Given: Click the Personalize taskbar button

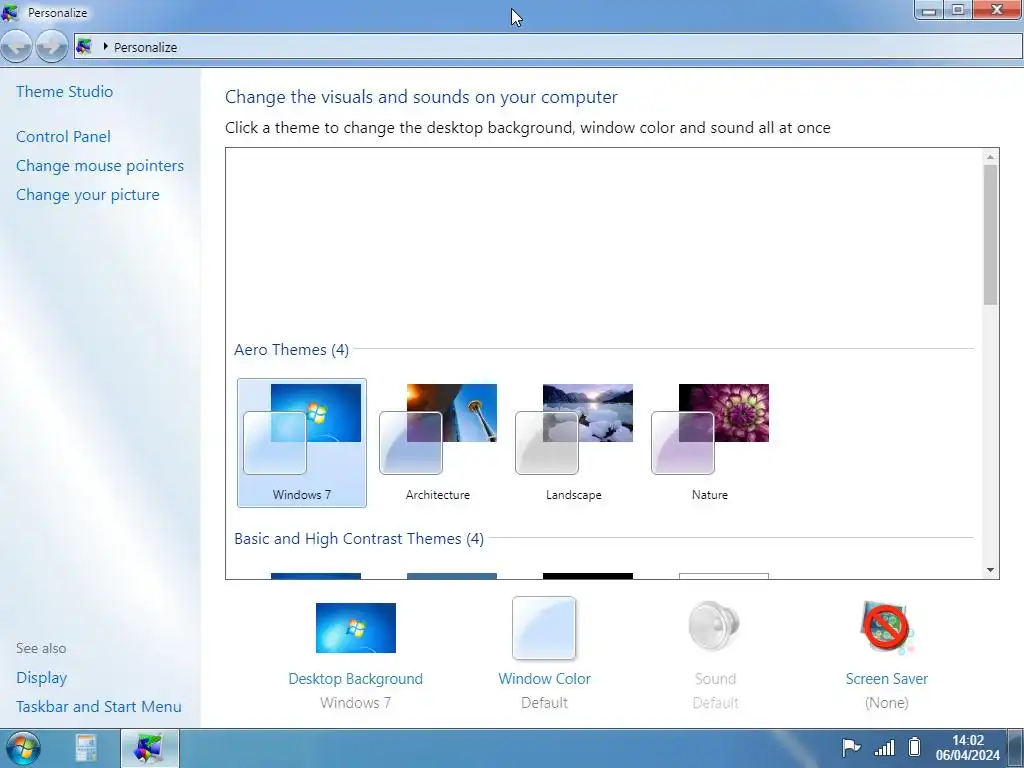Looking at the screenshot, I should 150,748.
